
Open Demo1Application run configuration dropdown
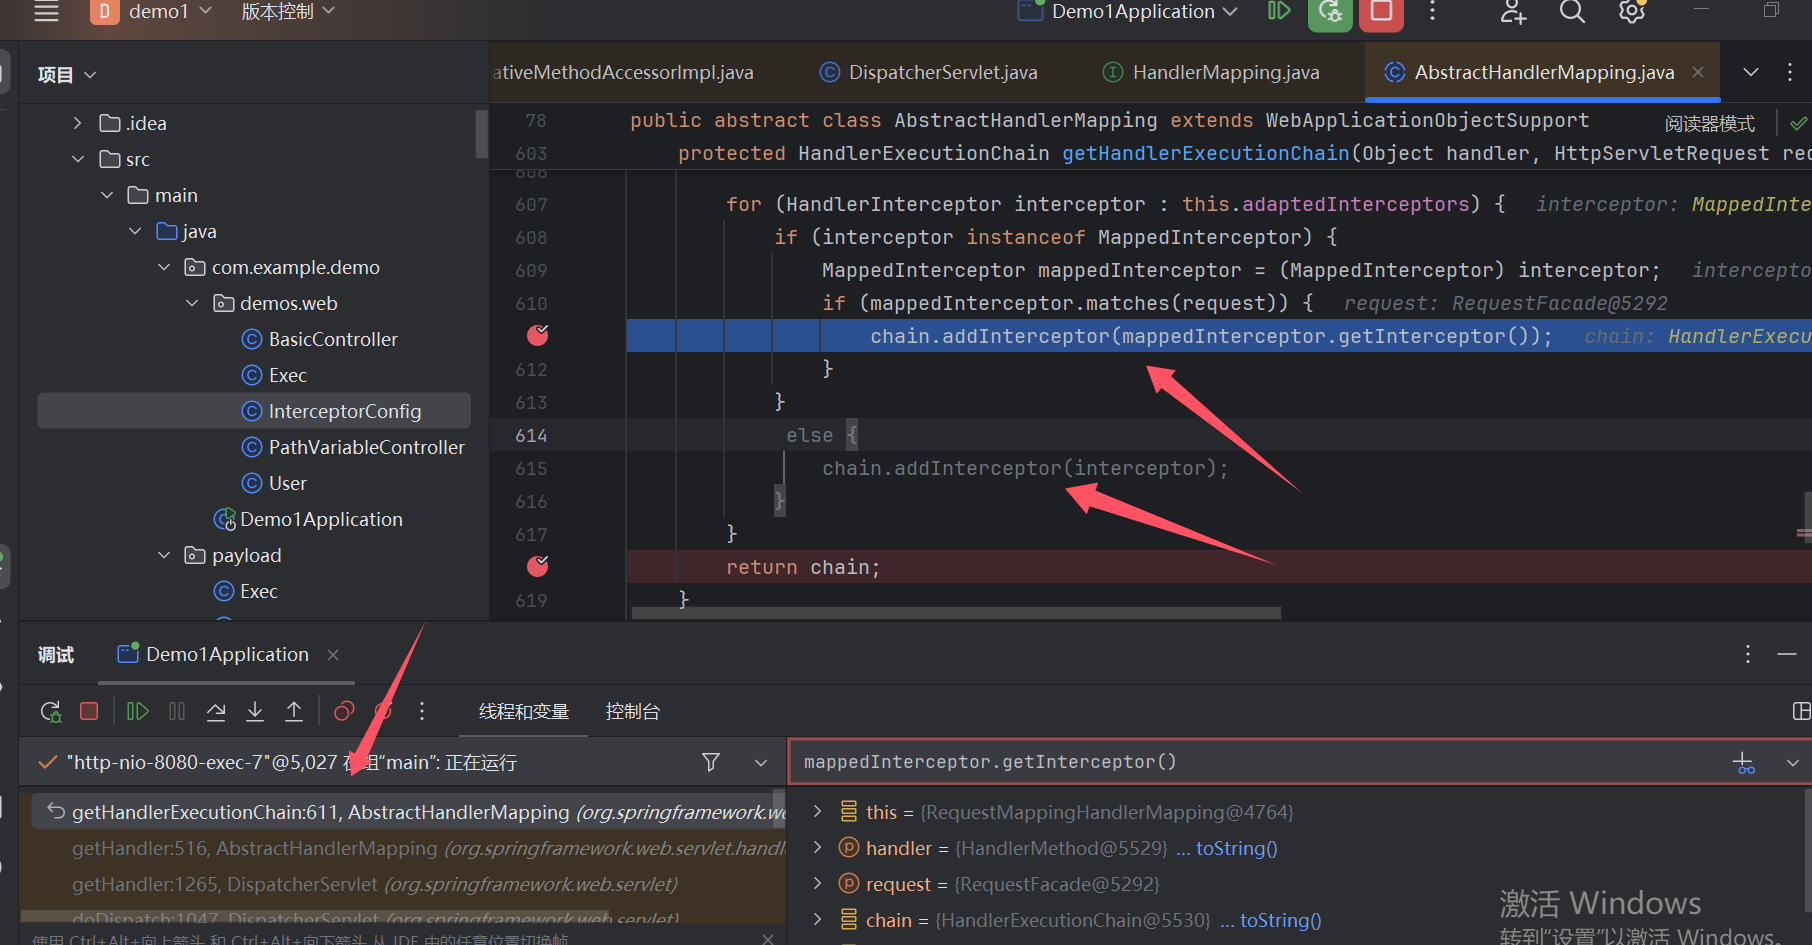coord(1128,12)
